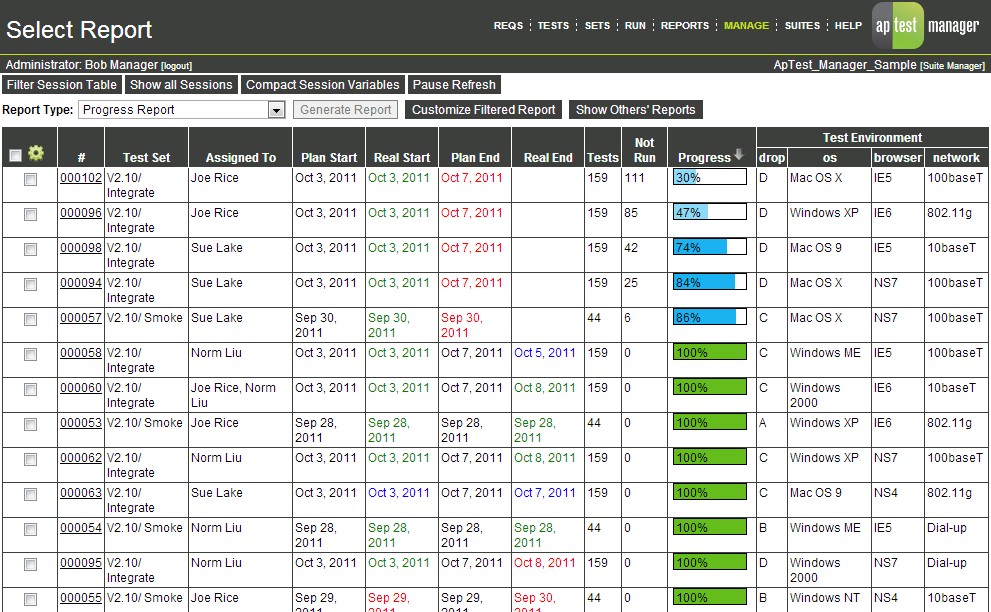Click the gear icon in the table header
Viewport: 991px width, 612px height.
pos(36,152)
